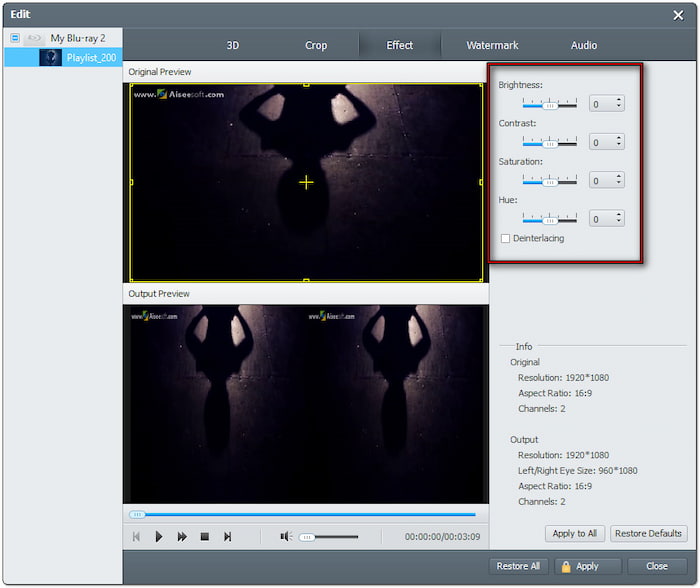Viewport: 700px width, 588px height.
Task: Adjust the Hue slider
Action: pos(550,220)
